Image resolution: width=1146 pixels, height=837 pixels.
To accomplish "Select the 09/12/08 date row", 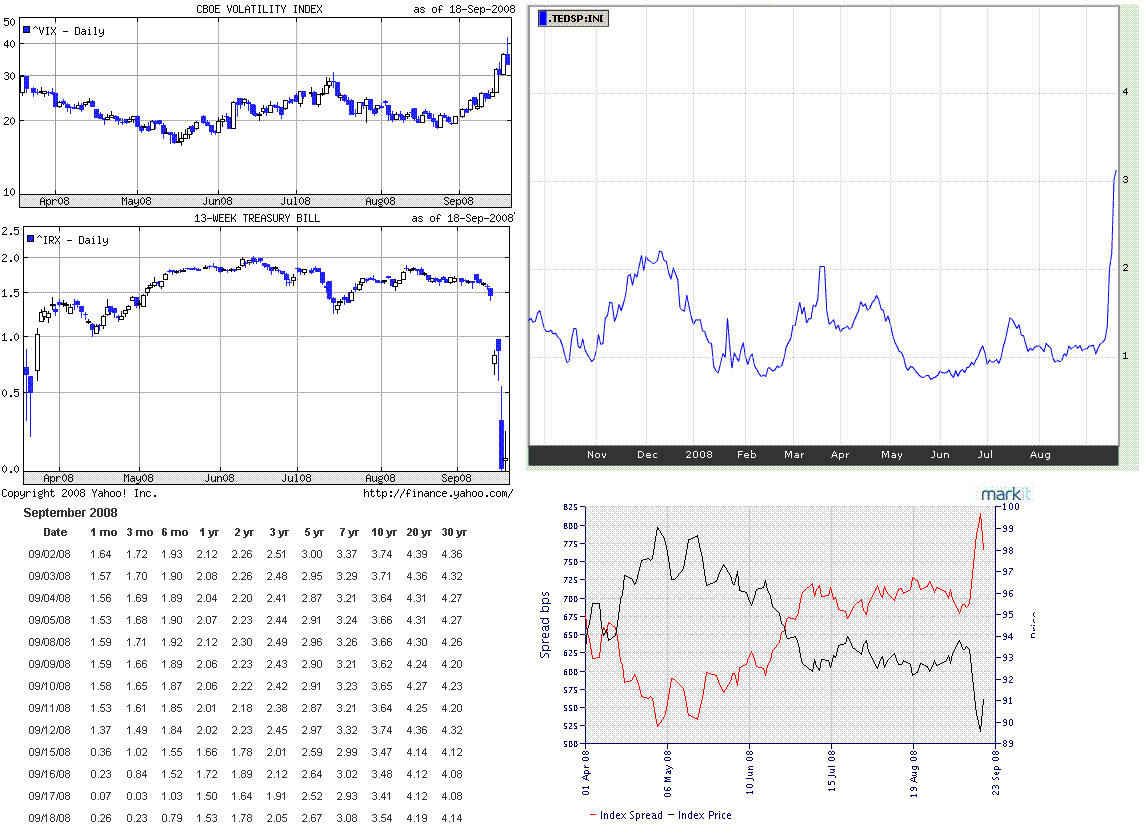I will (246, 730).
